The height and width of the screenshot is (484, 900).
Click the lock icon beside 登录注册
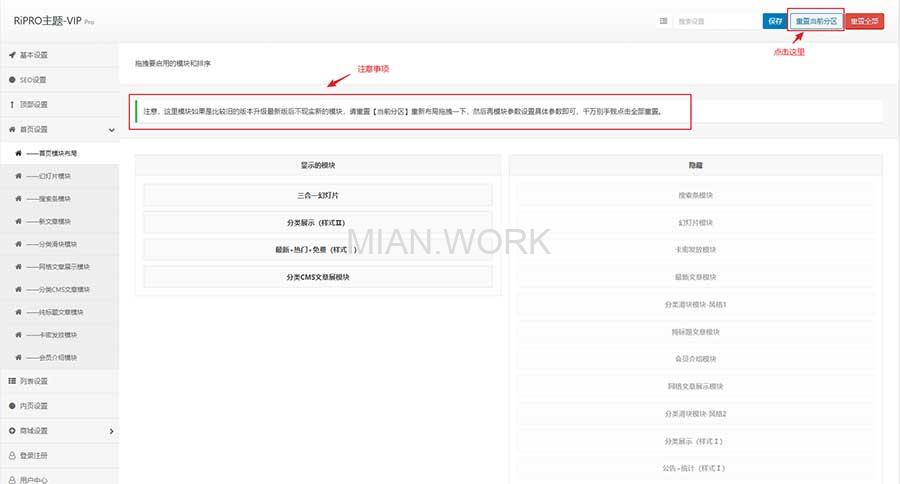click(x=12, y=455)
